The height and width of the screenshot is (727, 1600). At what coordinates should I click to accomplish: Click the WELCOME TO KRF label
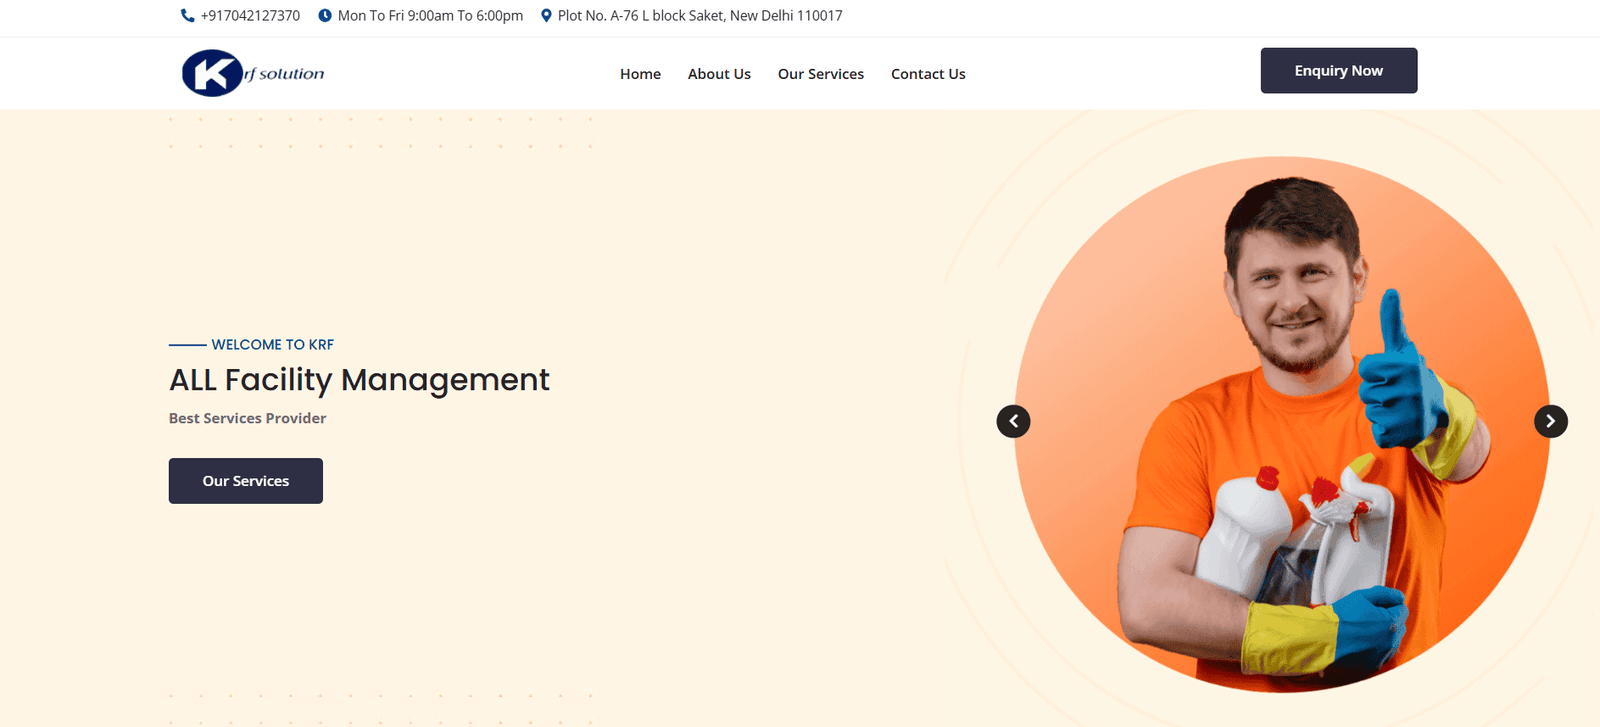pyautogui.click(x=272, y=345)
